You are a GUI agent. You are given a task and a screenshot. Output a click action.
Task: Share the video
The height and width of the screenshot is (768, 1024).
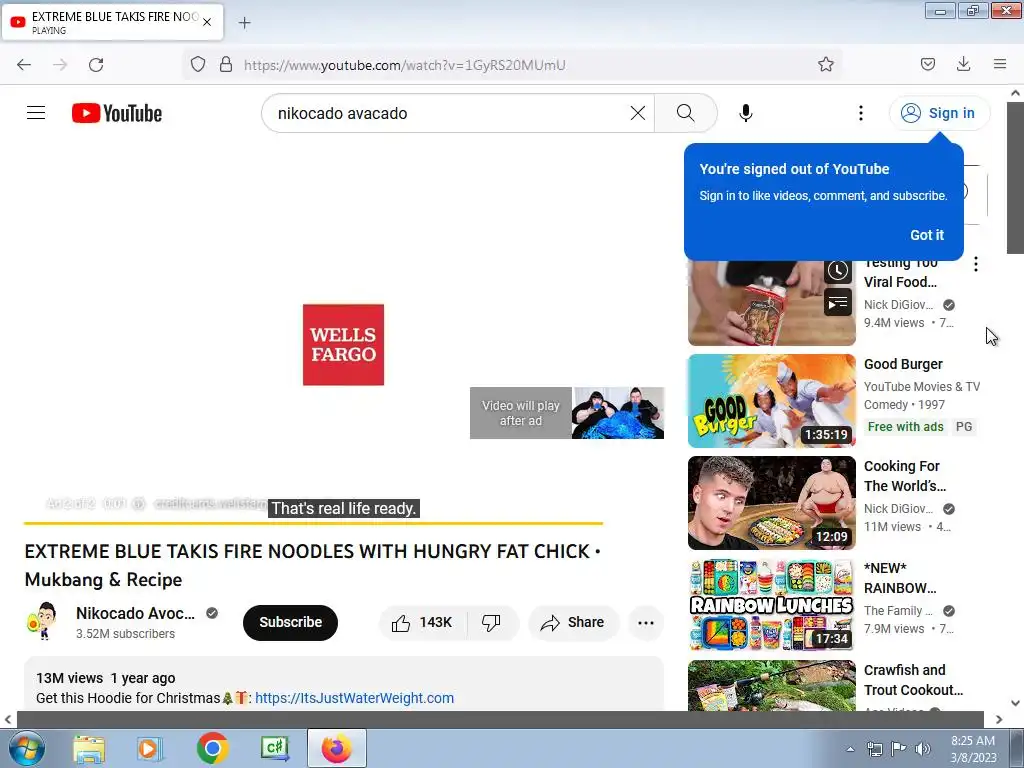pos(573,623)
